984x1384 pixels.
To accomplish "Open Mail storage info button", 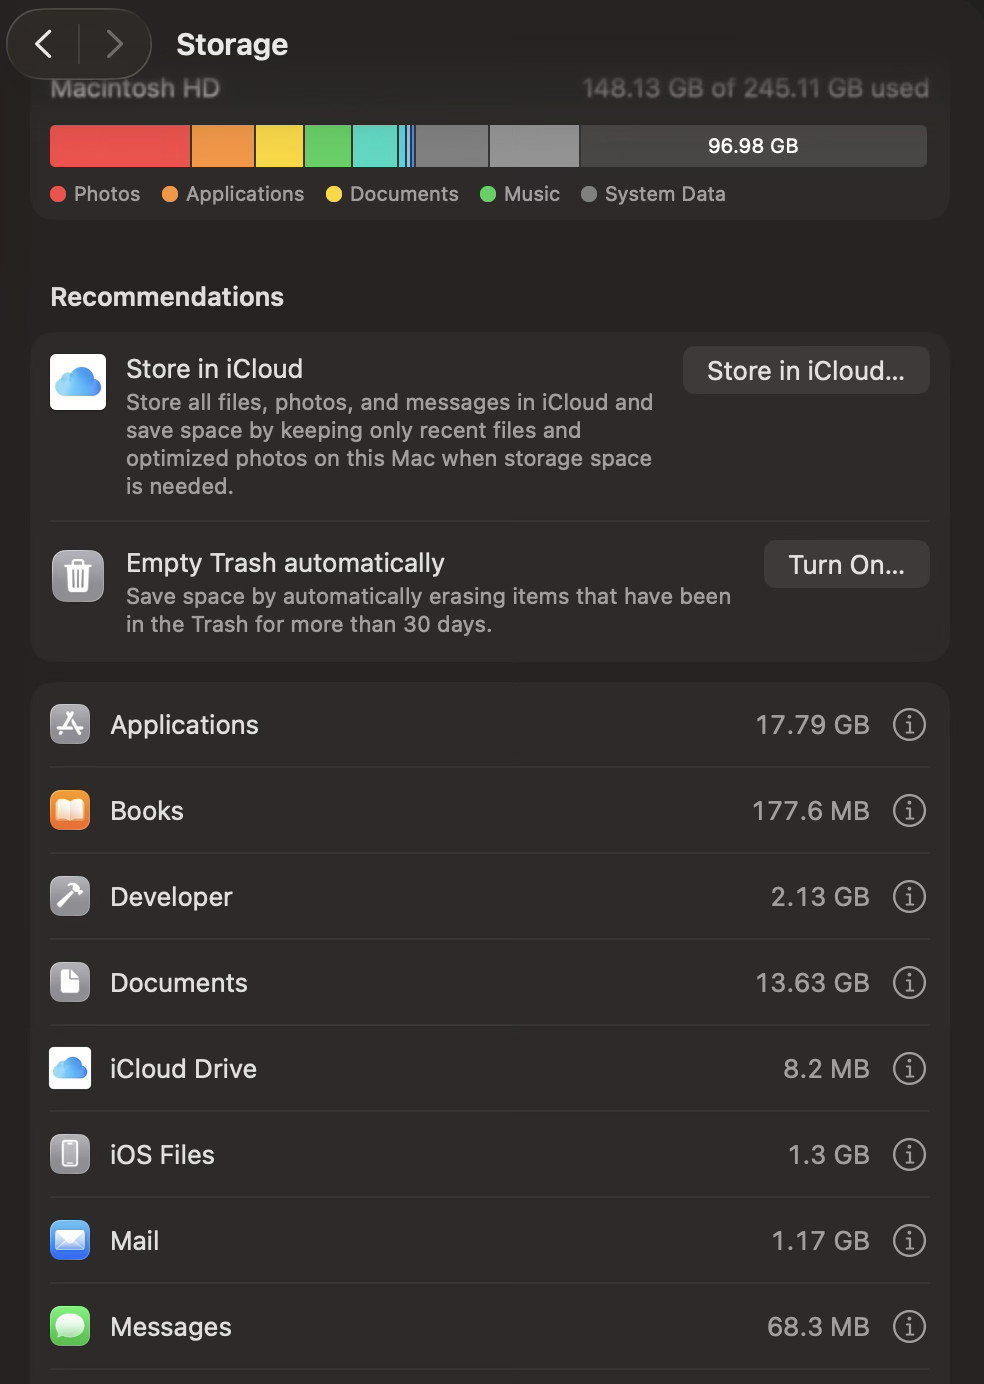I will tap(908, 1240).
